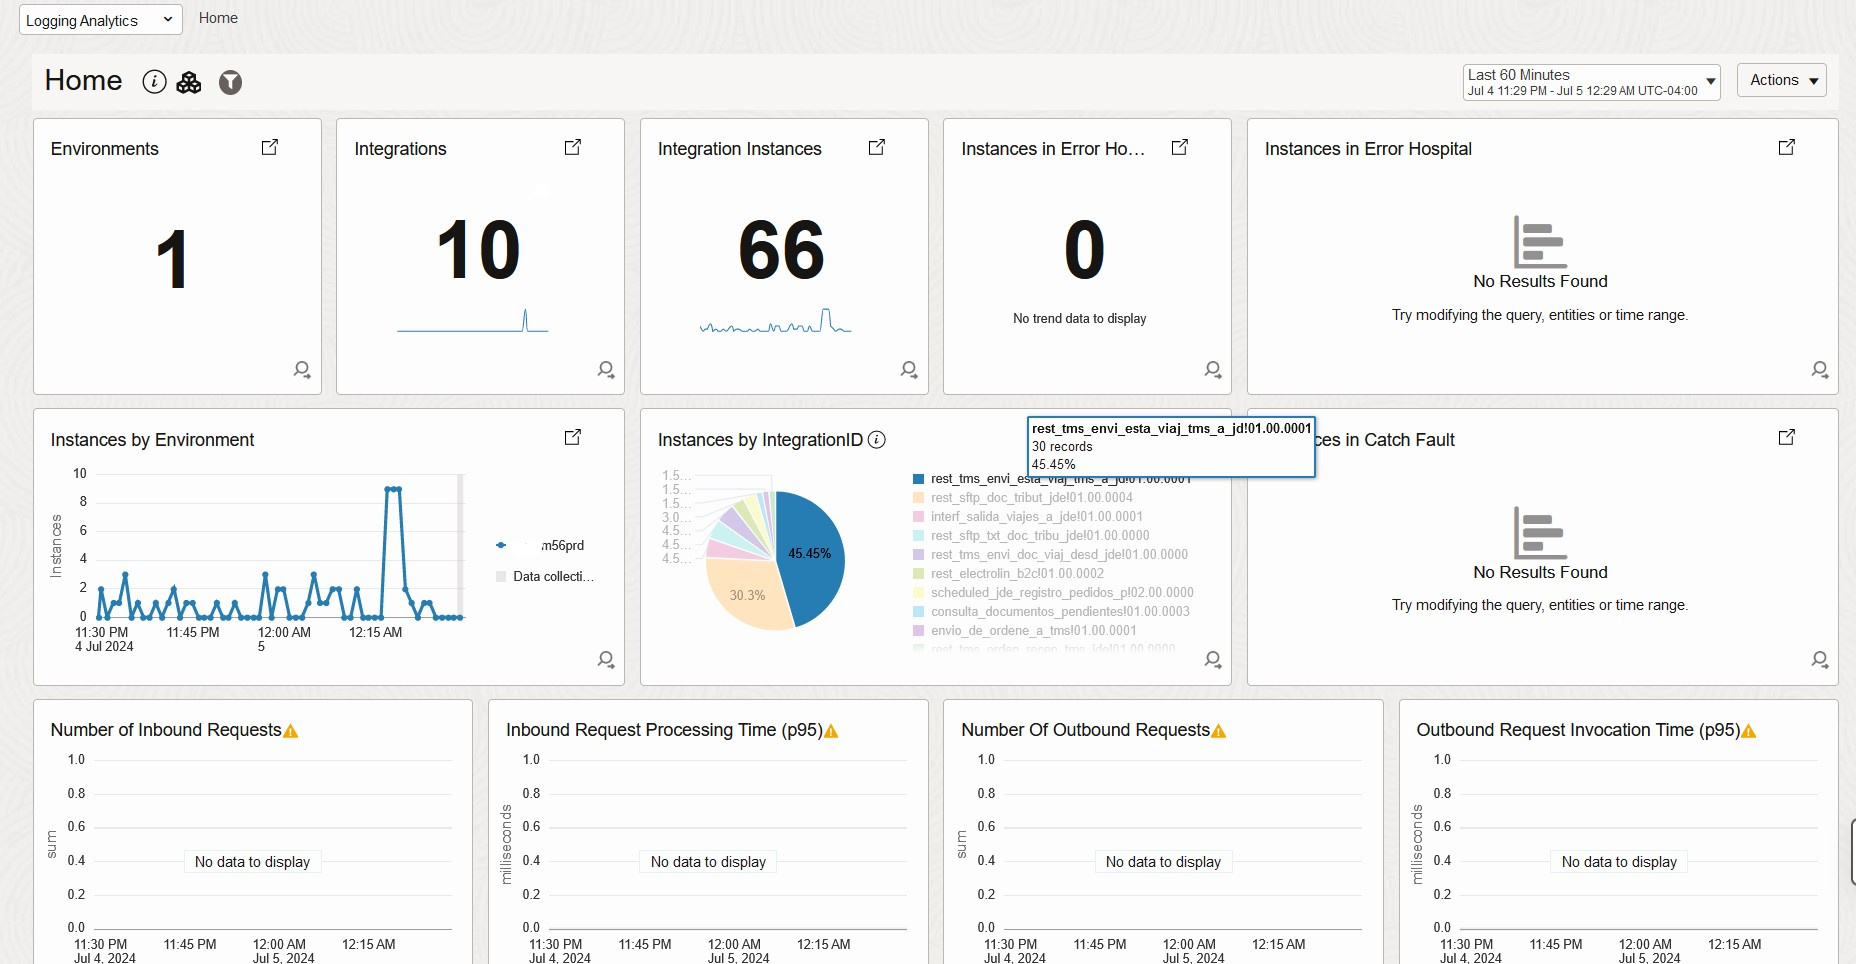Click the info icon beside Instances by IntegrationID
1856x964 pixels.
[877, 440]
